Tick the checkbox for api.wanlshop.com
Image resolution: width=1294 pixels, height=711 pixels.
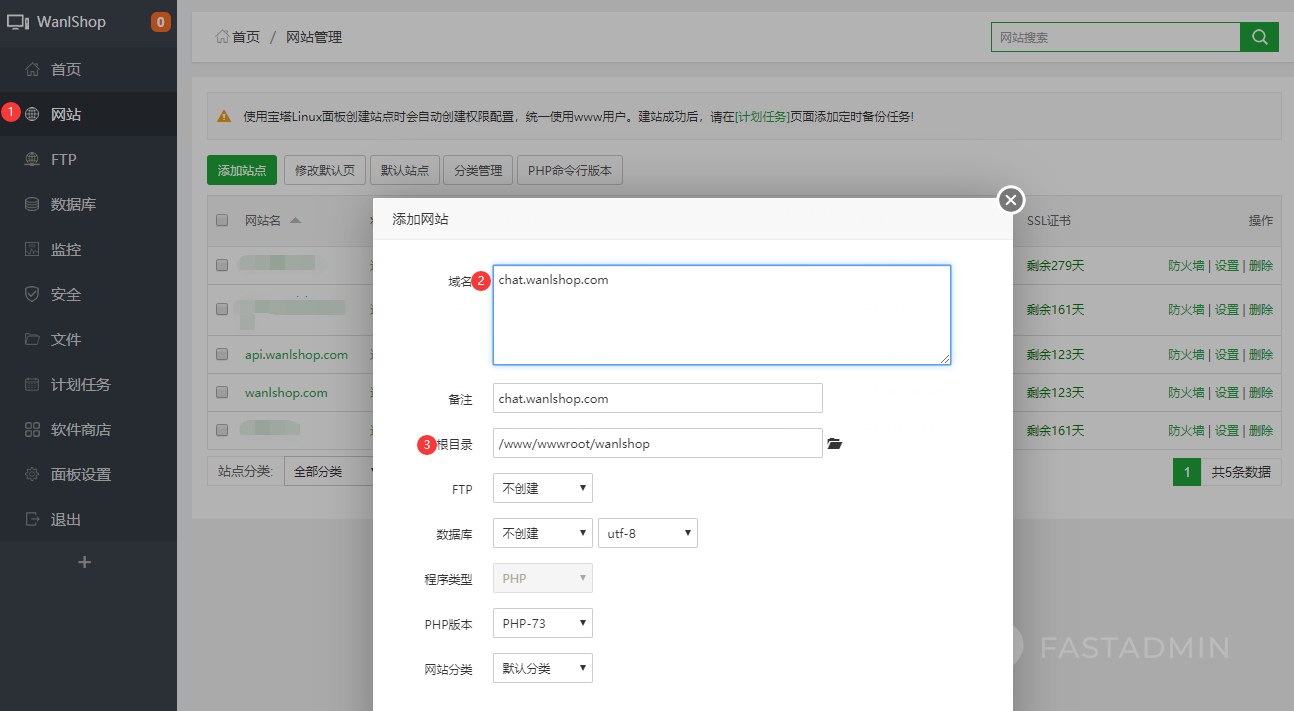point(222,355)
